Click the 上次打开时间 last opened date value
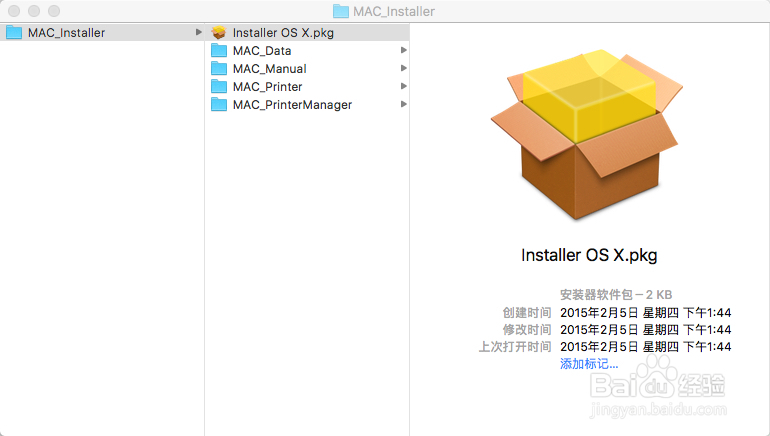770x436 pixels. click(646, 347)
